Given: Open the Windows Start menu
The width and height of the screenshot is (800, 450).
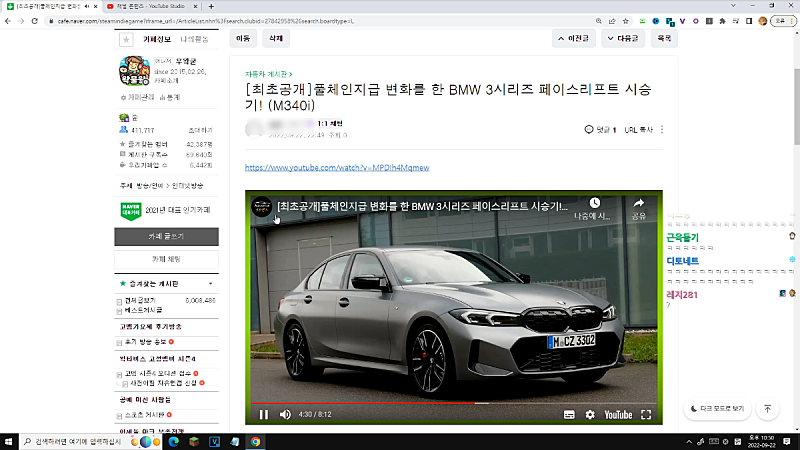Looking at the screenshot, I should 8,441.
